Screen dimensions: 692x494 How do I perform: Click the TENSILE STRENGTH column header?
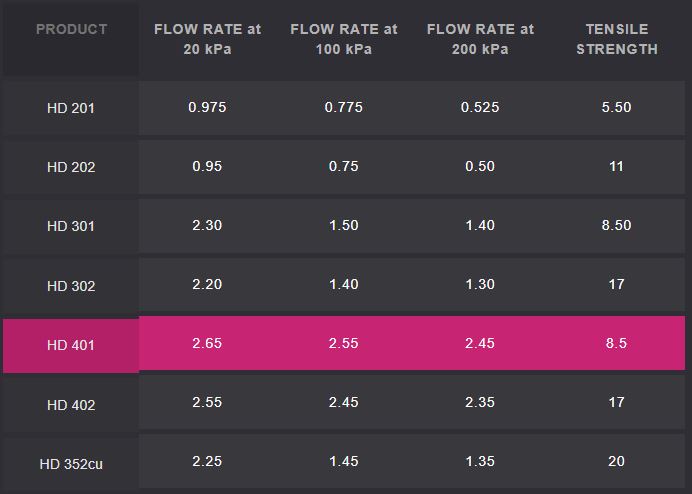[616, 39]
